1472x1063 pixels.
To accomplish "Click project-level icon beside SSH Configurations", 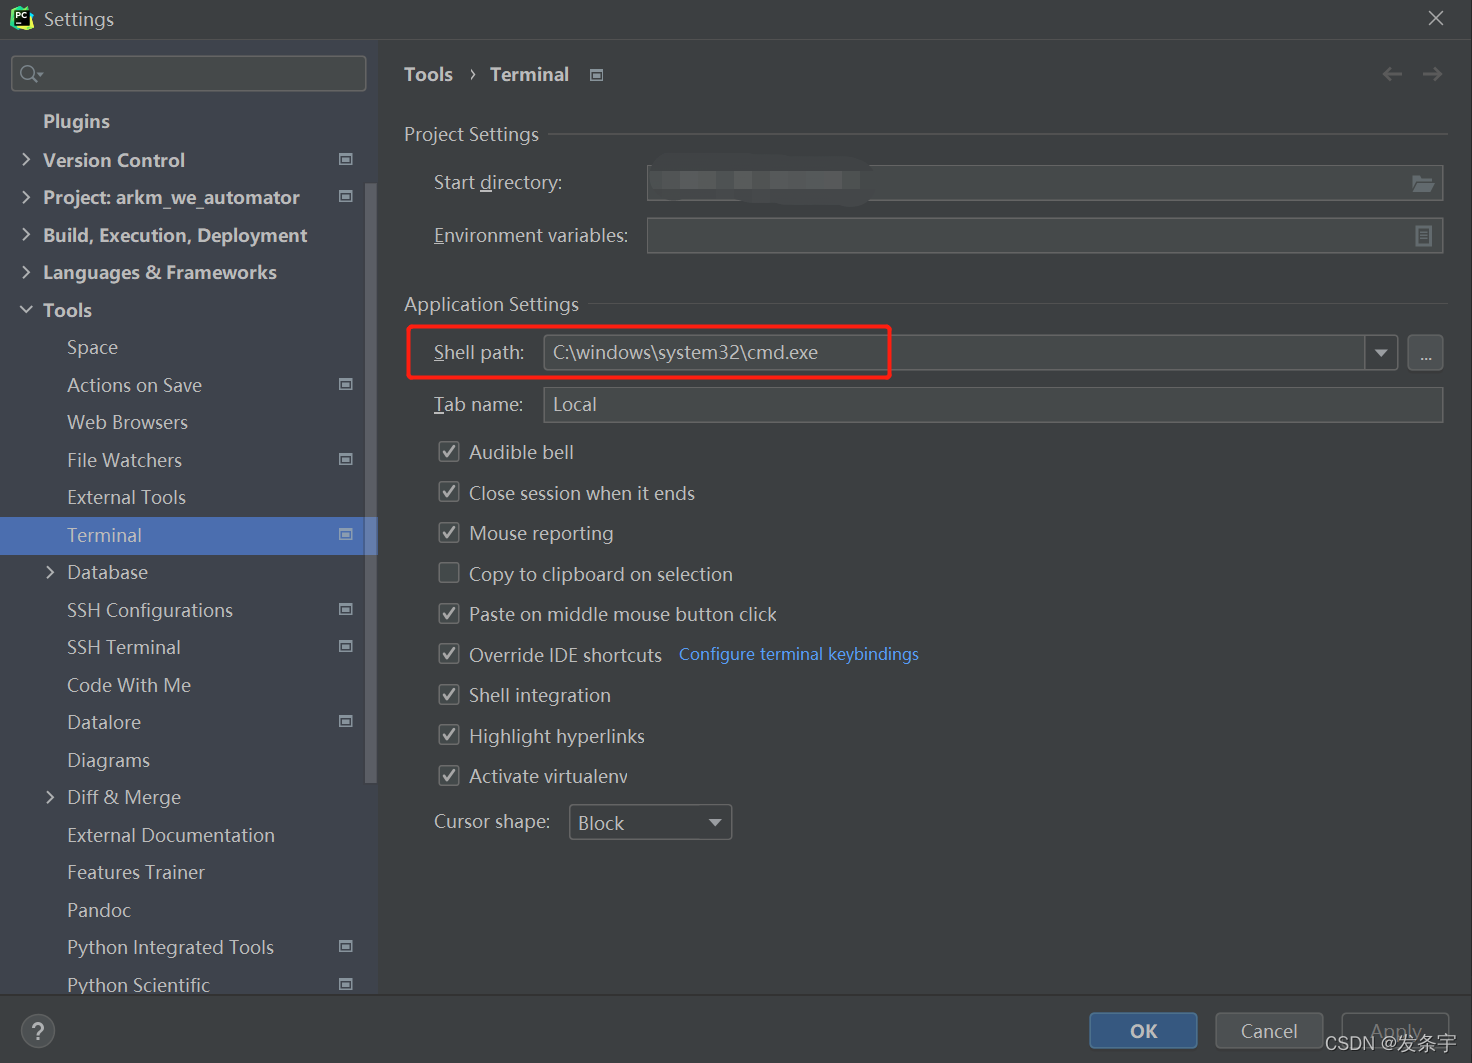I will pyautogui.click(x=346, y=609).
